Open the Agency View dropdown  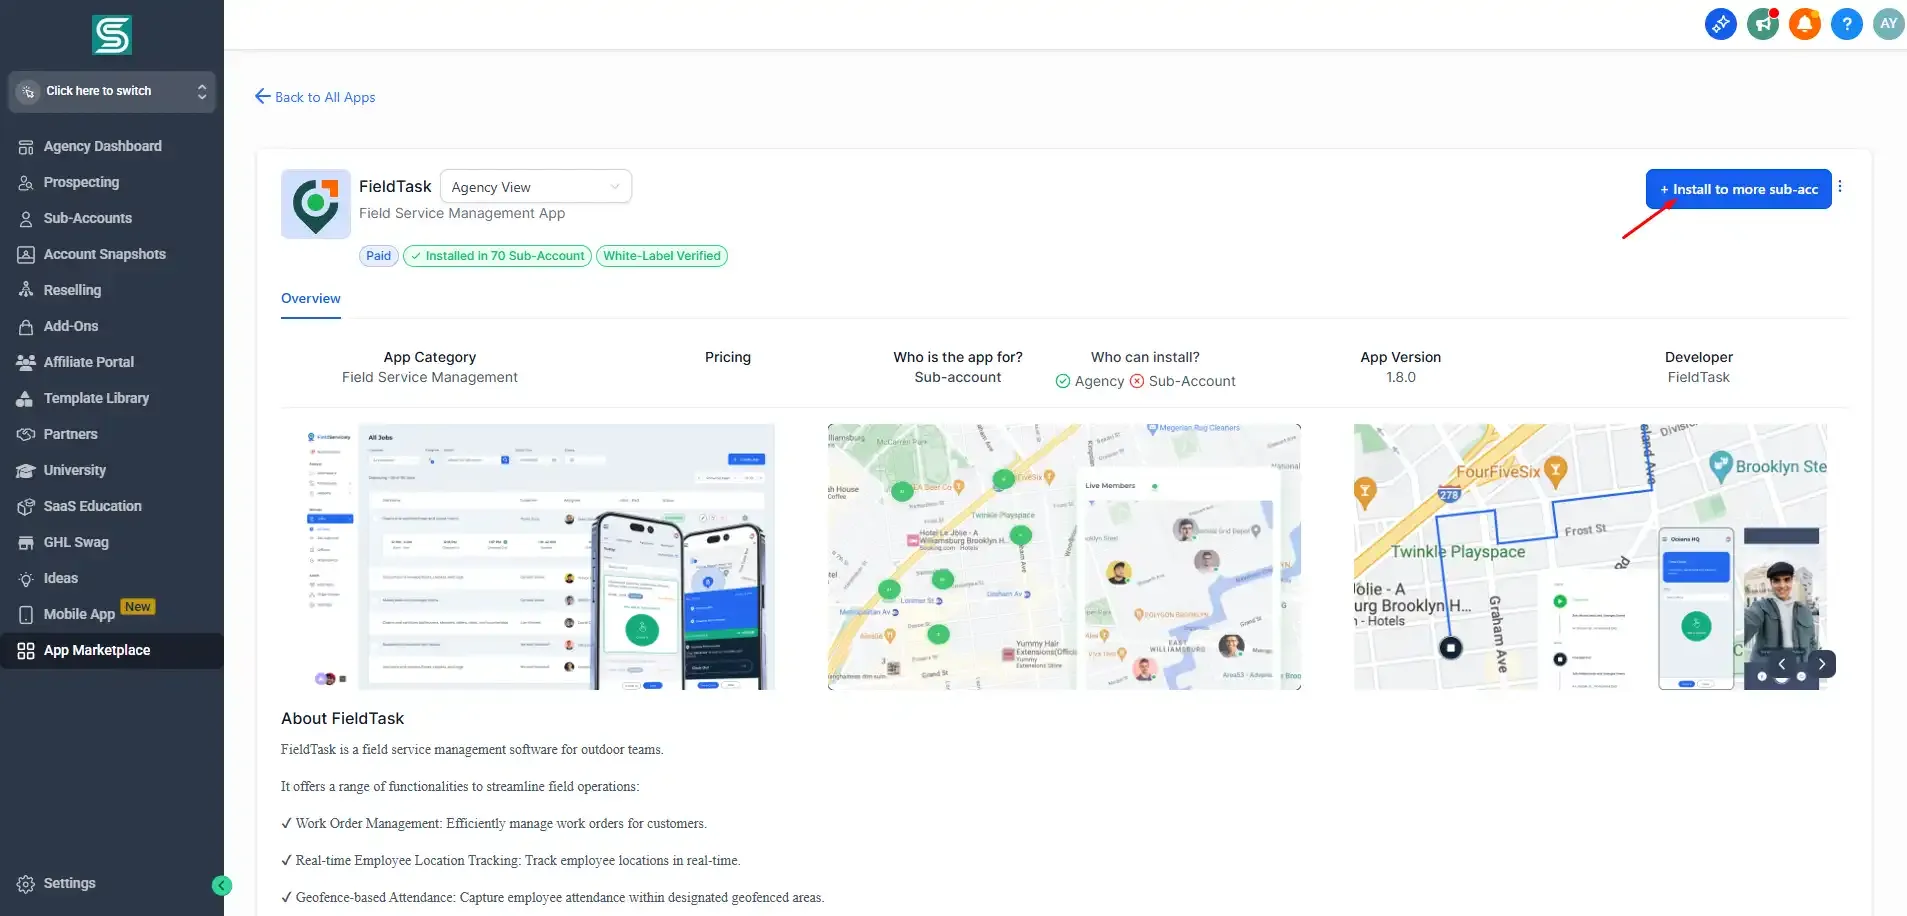click(x=536, y=186)
